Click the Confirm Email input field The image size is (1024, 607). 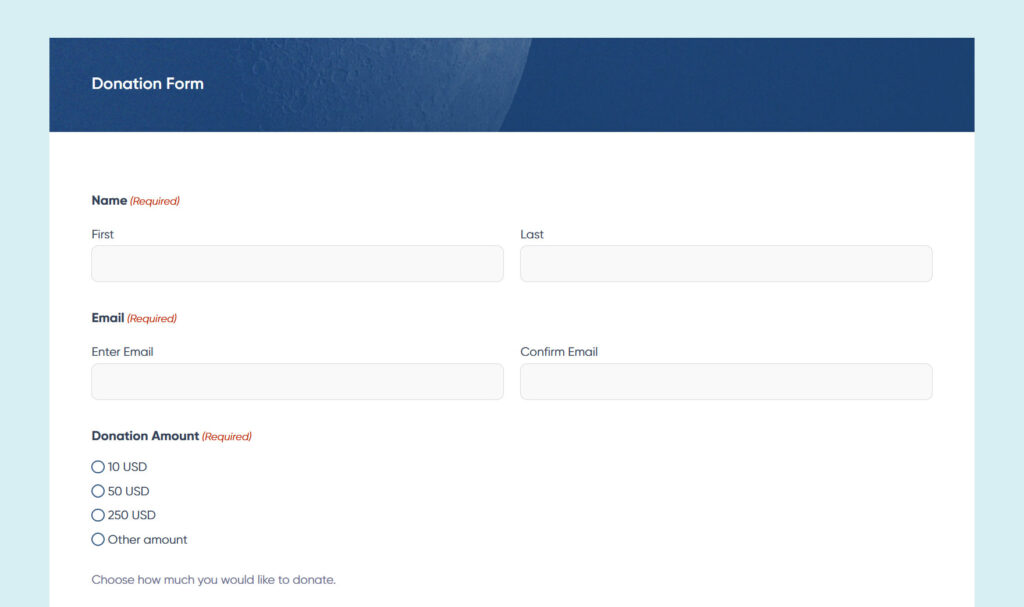[x=725, y=381]
